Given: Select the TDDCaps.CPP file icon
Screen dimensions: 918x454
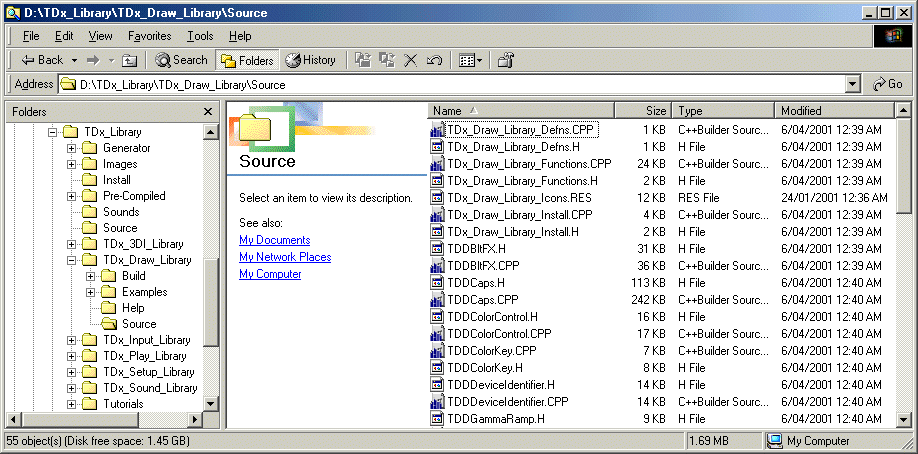Looking at the screenshot, I should tap(437, 300).
